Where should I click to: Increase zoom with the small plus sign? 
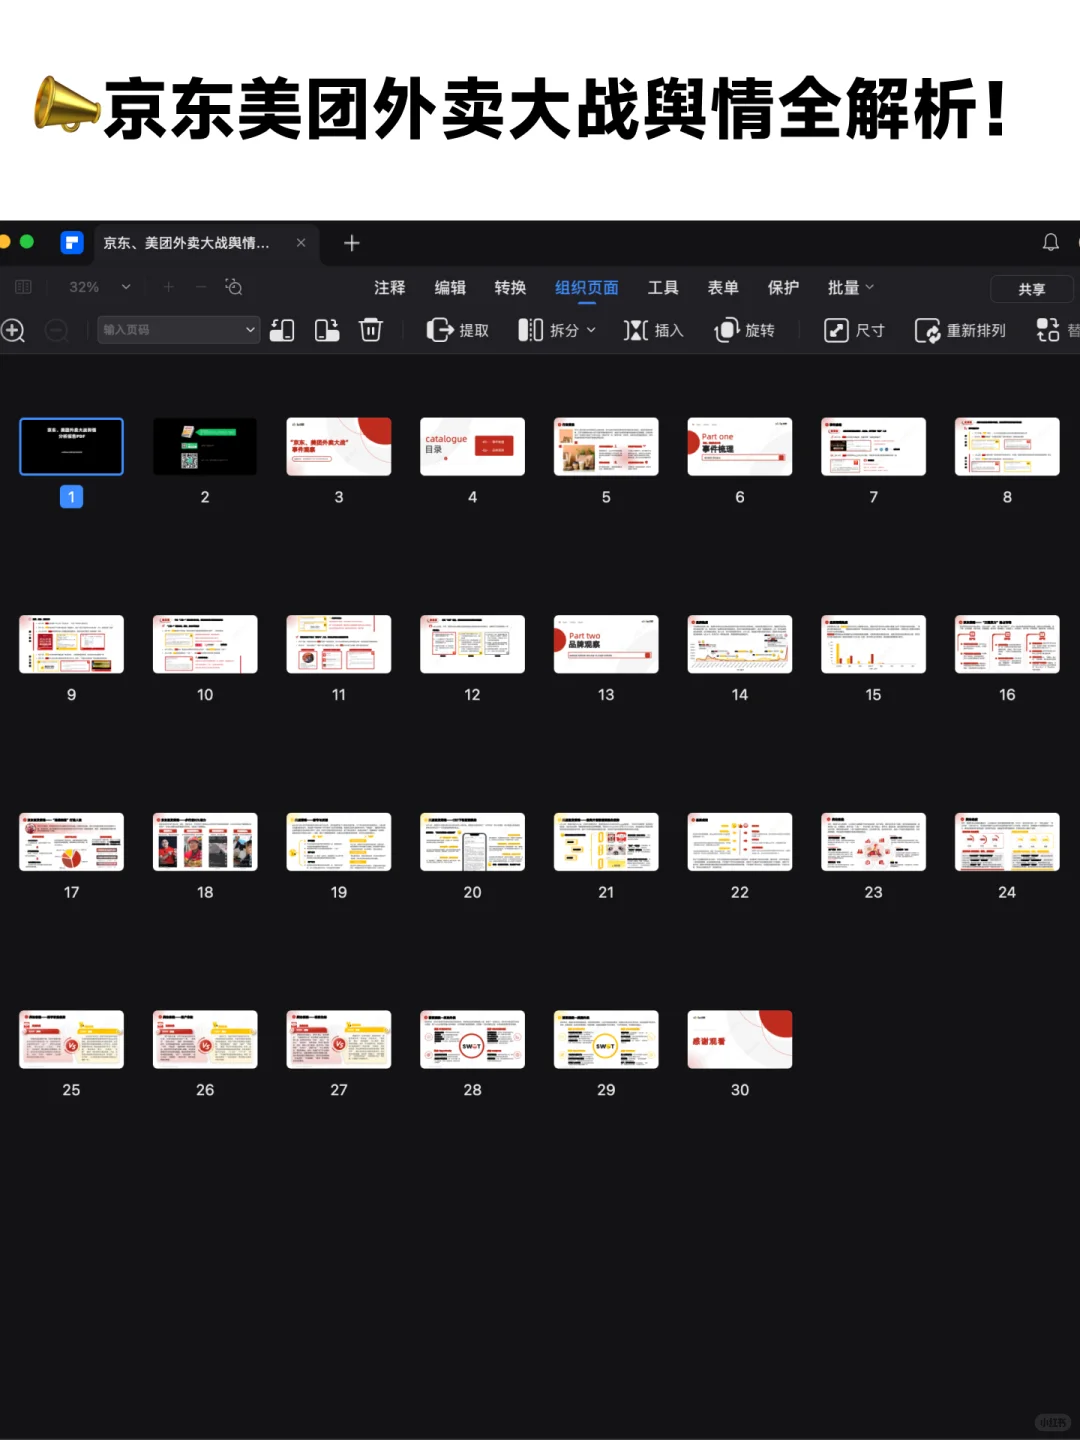(x=168, y=287)
